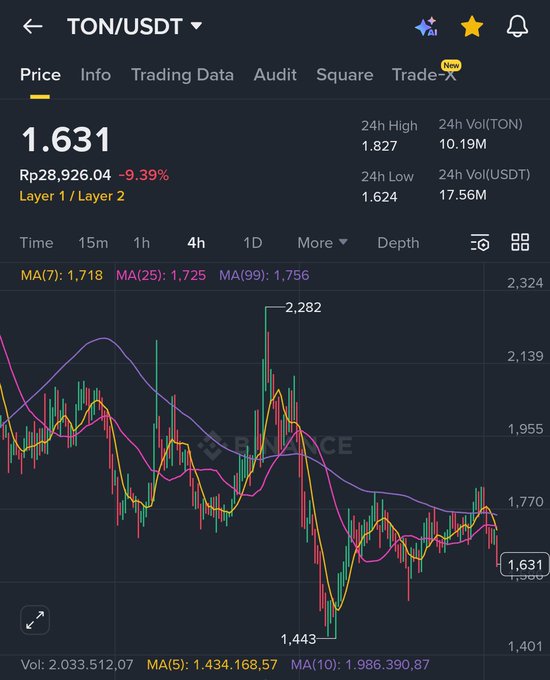Select the 1D chart interval

click(x=253, y=243)
